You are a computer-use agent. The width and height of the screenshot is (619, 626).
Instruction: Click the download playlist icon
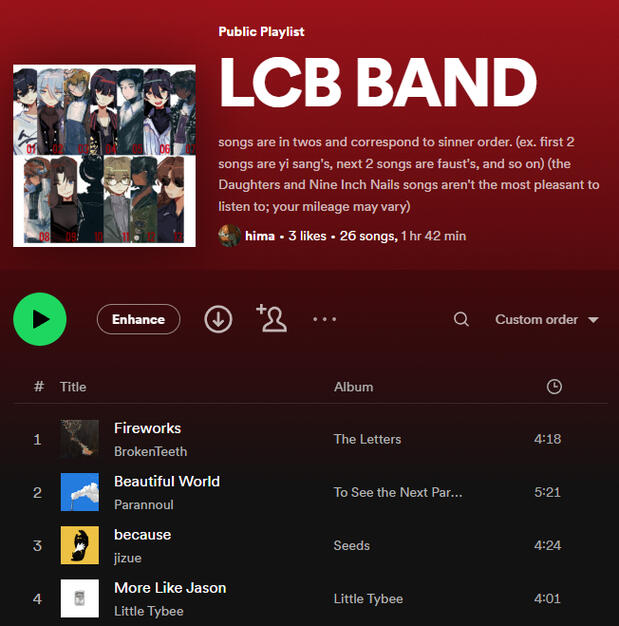pyautogui.click(x=218, y=319)
